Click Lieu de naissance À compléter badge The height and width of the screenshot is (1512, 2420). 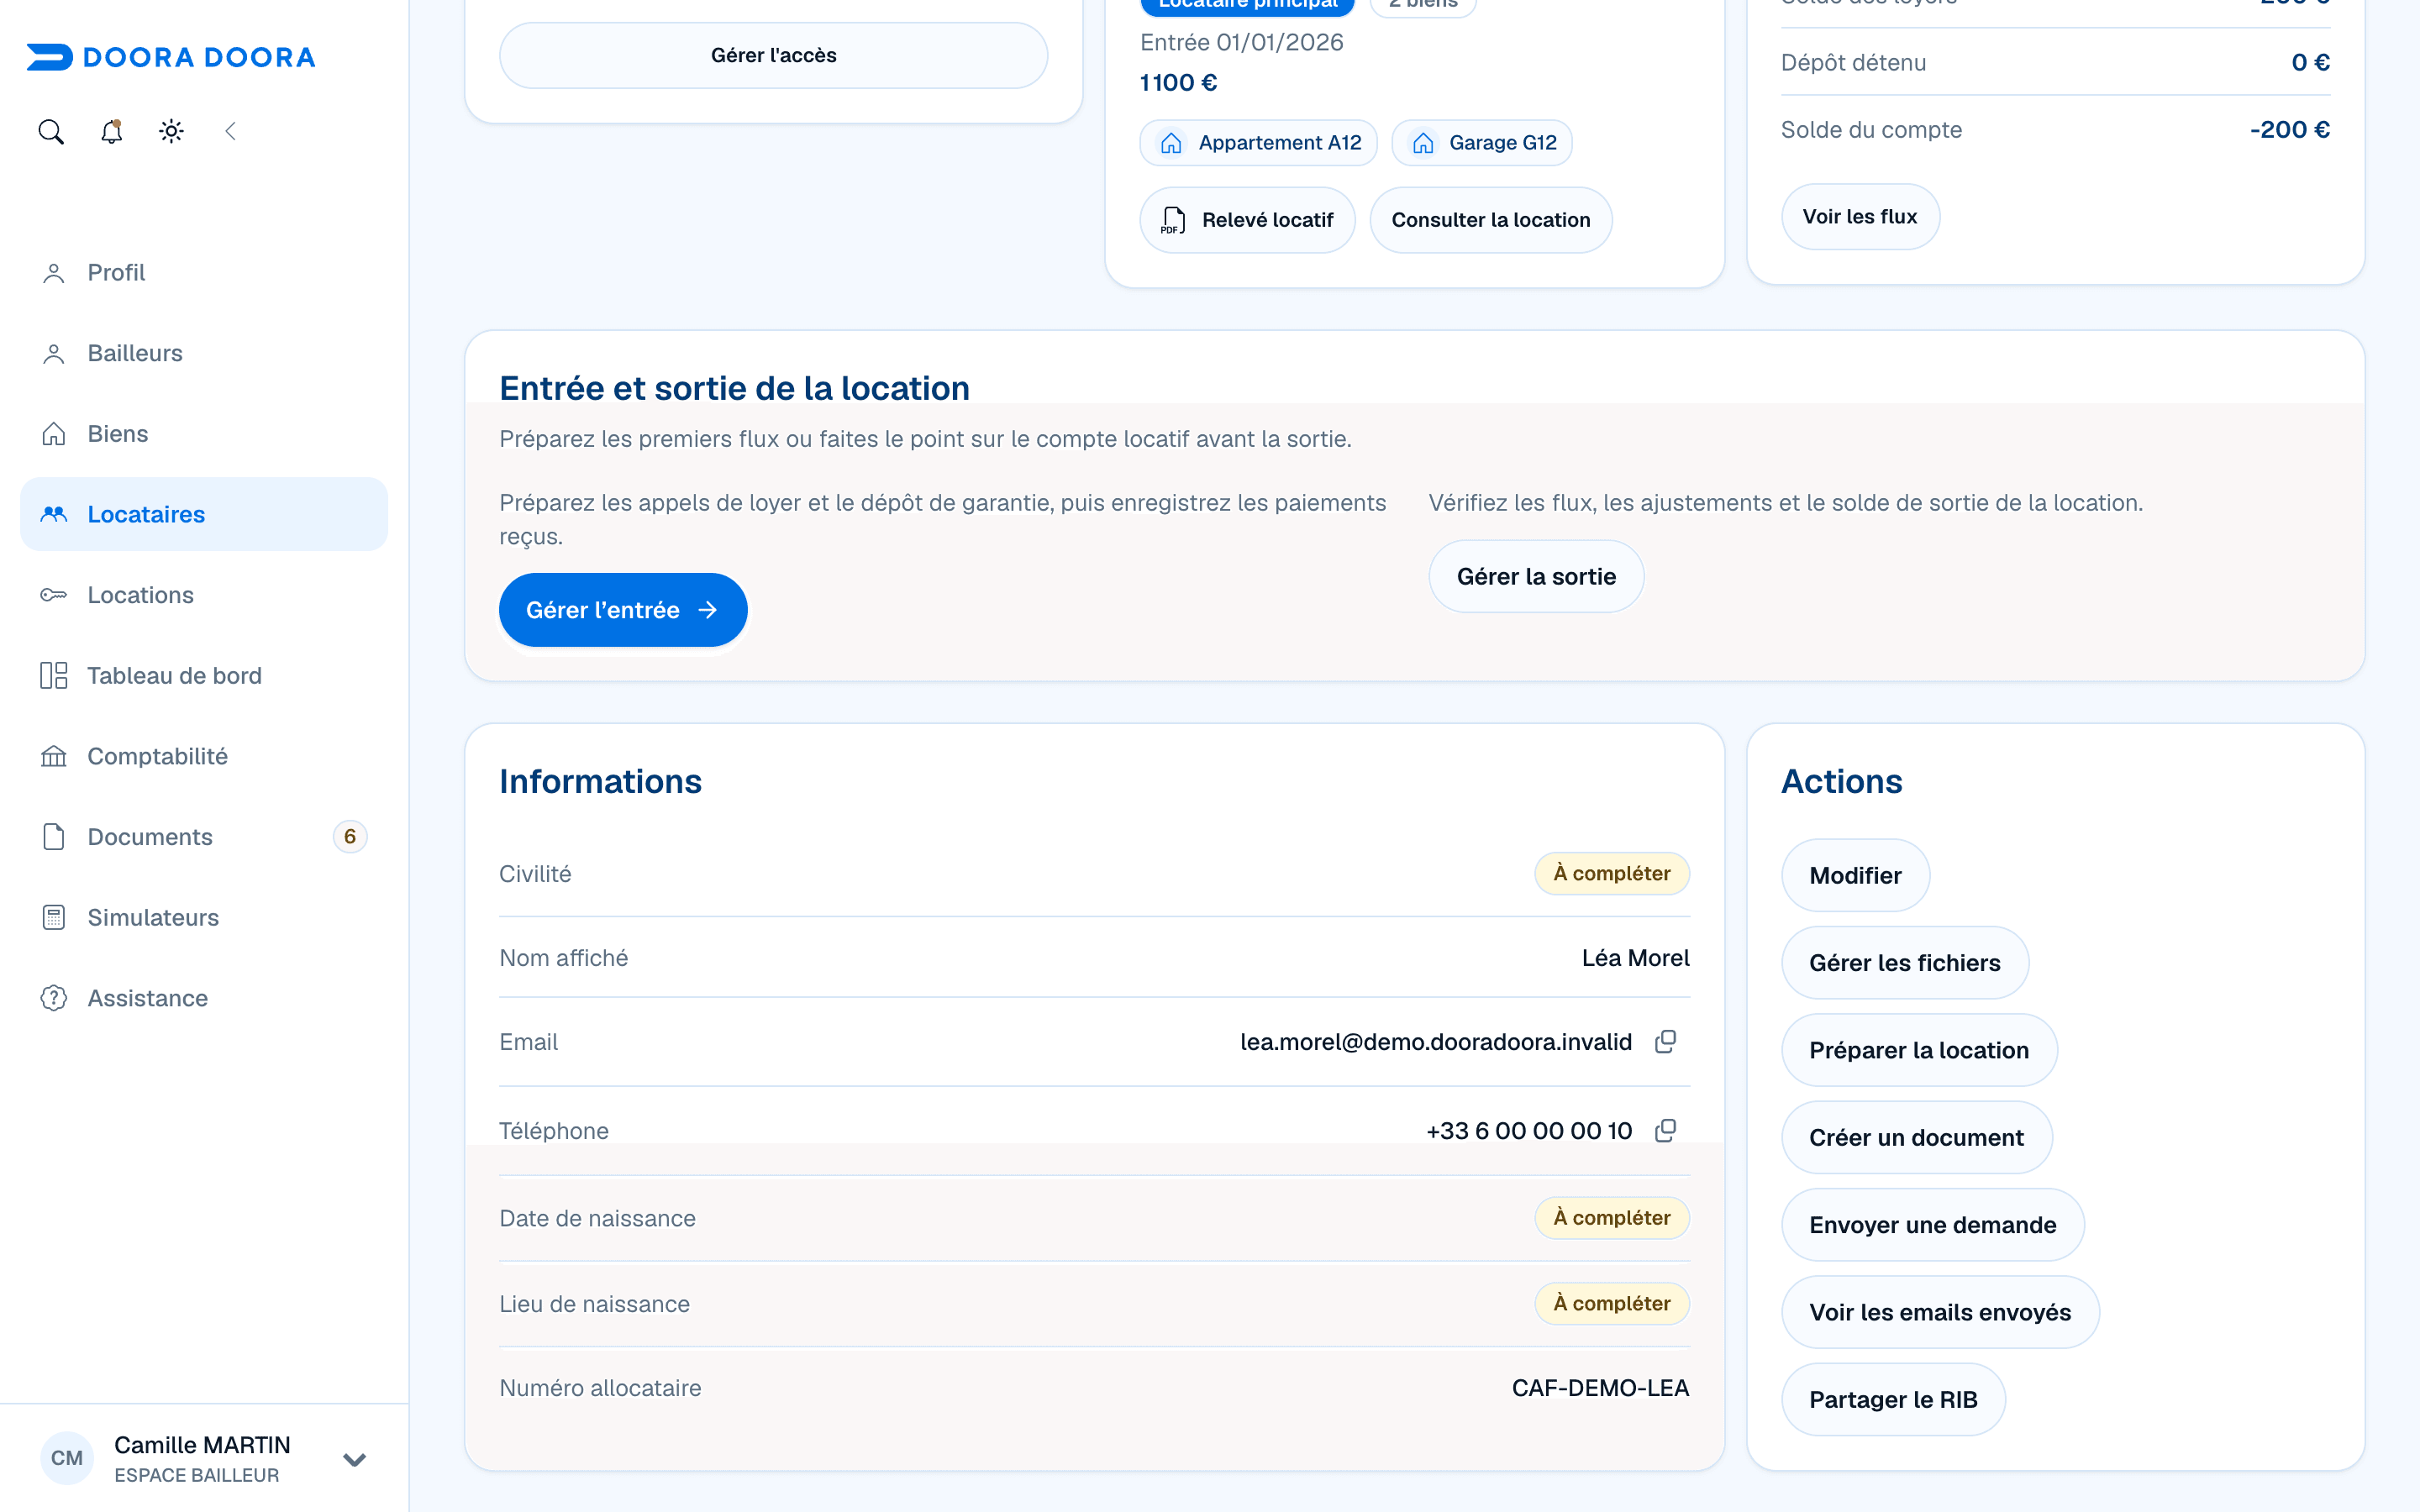pos(1612,1304)
